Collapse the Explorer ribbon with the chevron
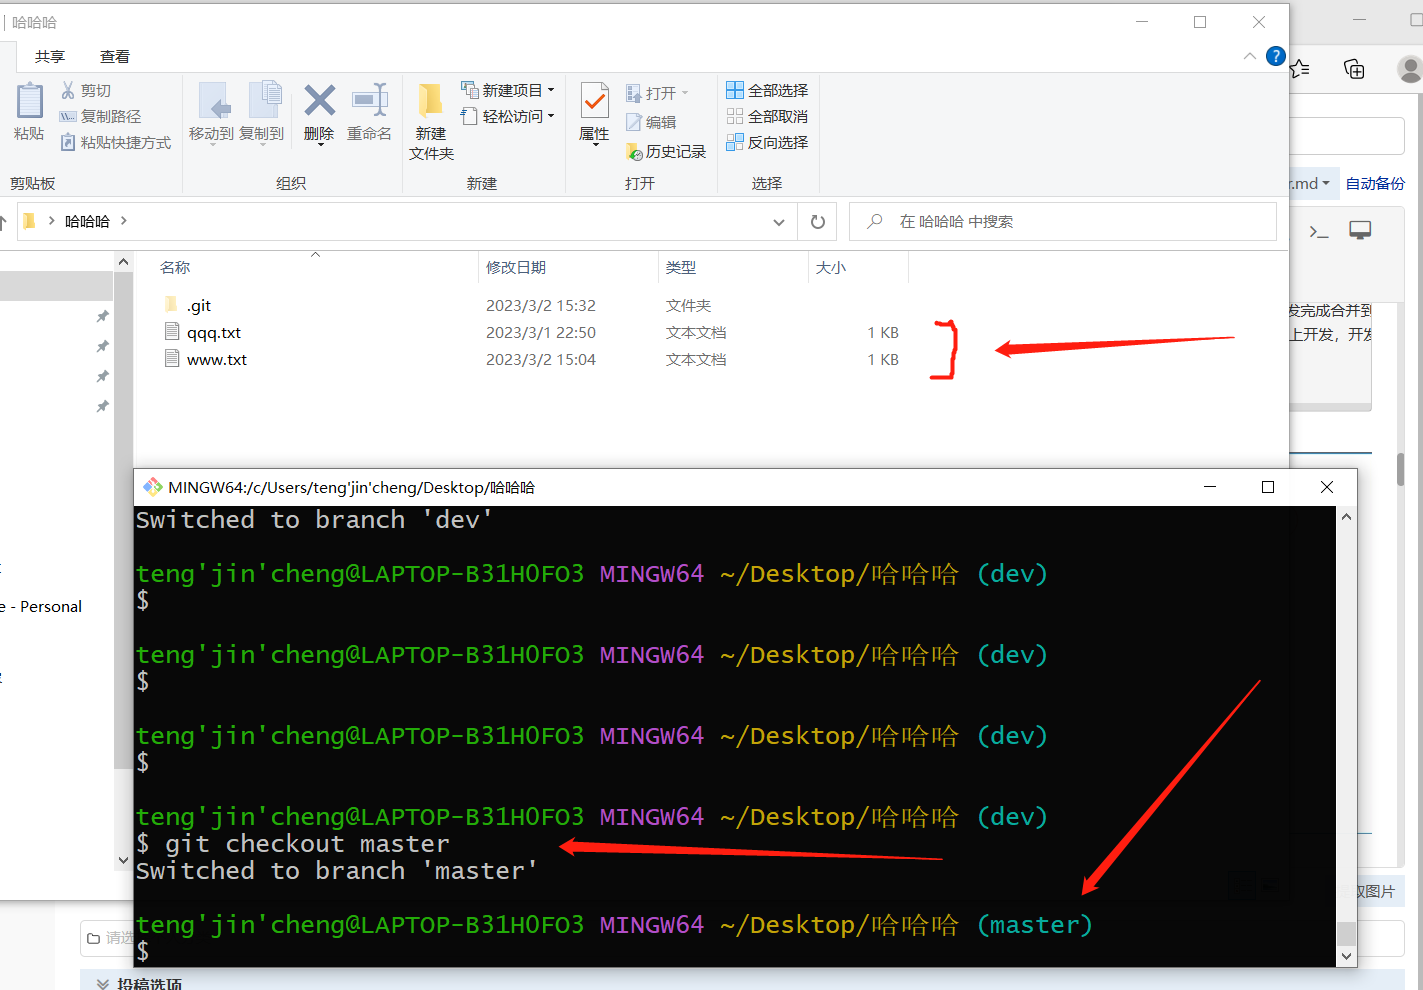 pos(1250,56)
